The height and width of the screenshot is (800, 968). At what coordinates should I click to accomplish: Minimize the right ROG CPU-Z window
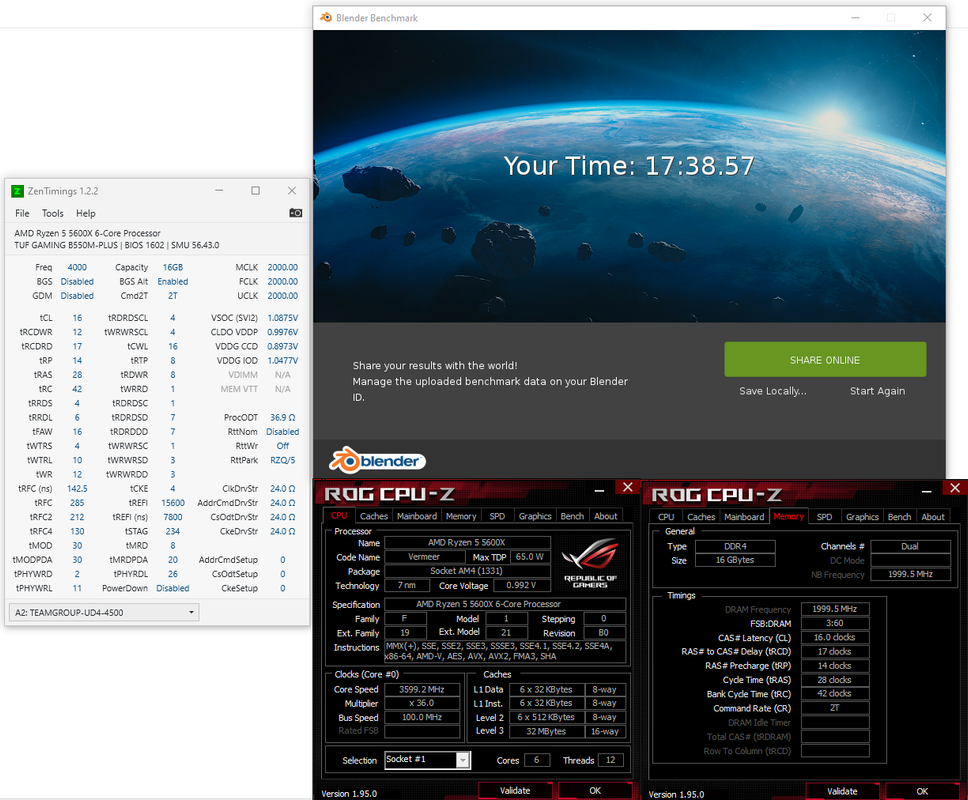pyautogui.click(x=926, y=491)
